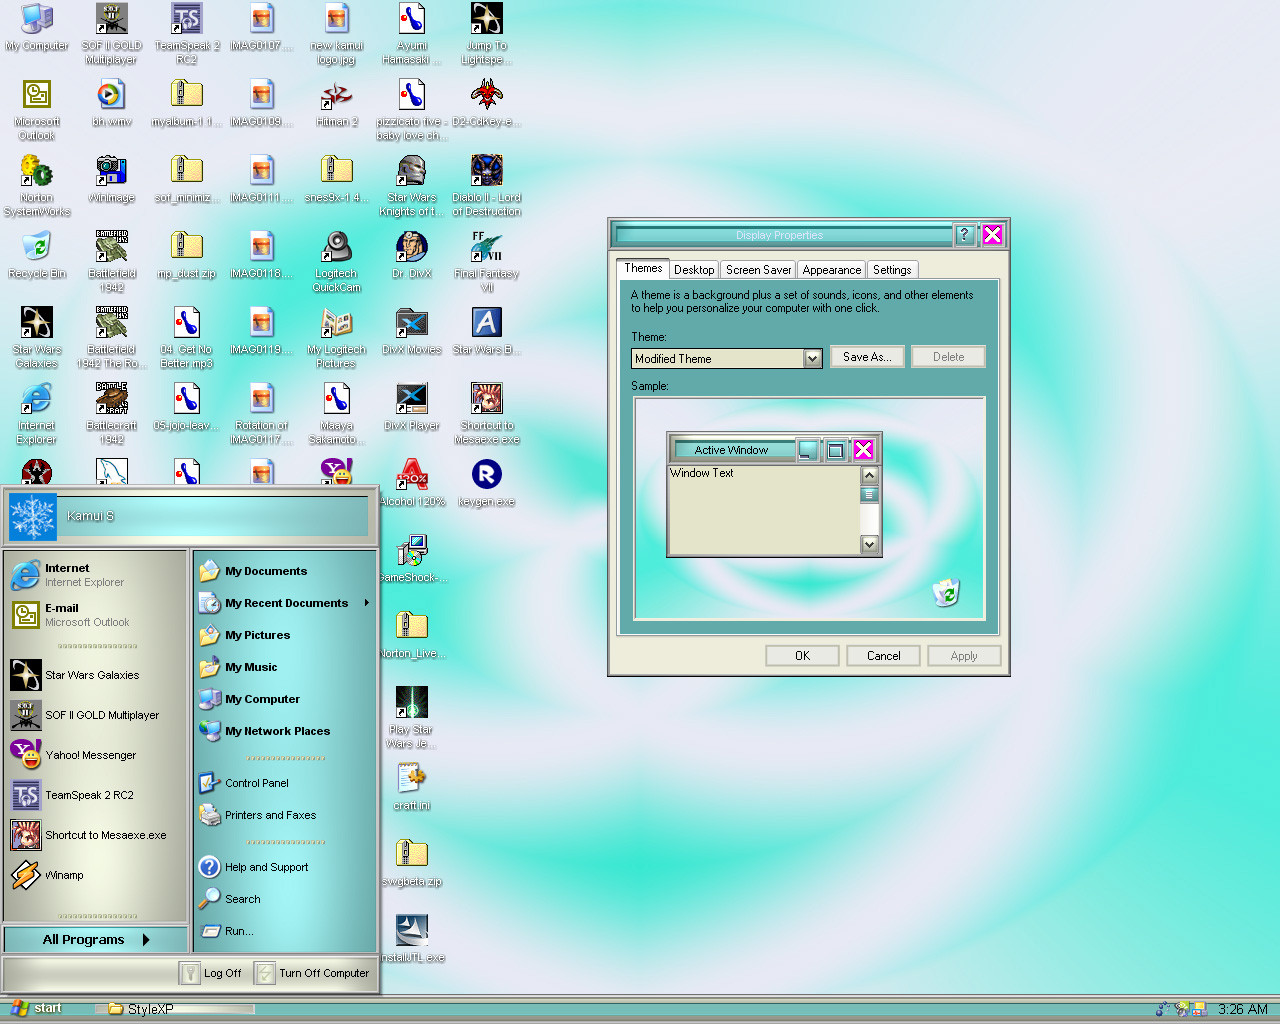Launch Dr. DivX desktop shortcut
The image size is (1280, 1024).
coord(412,255)
